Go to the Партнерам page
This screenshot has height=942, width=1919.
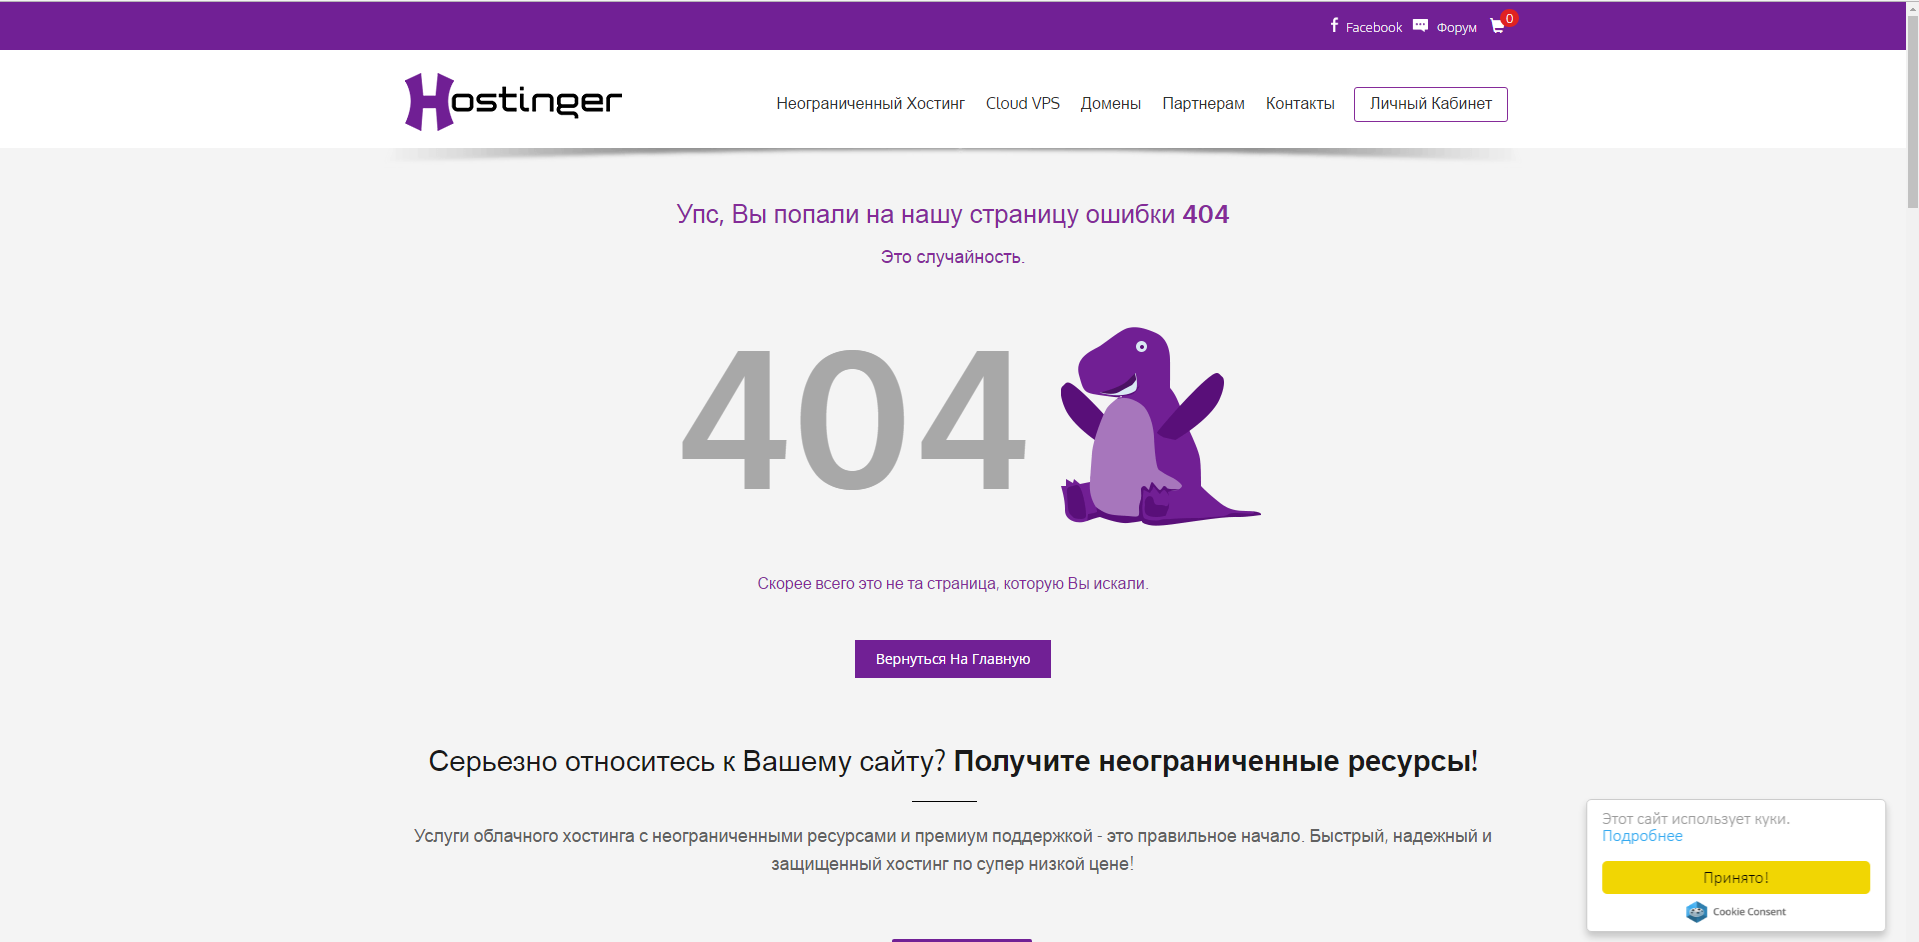[x=1202, y=103]
